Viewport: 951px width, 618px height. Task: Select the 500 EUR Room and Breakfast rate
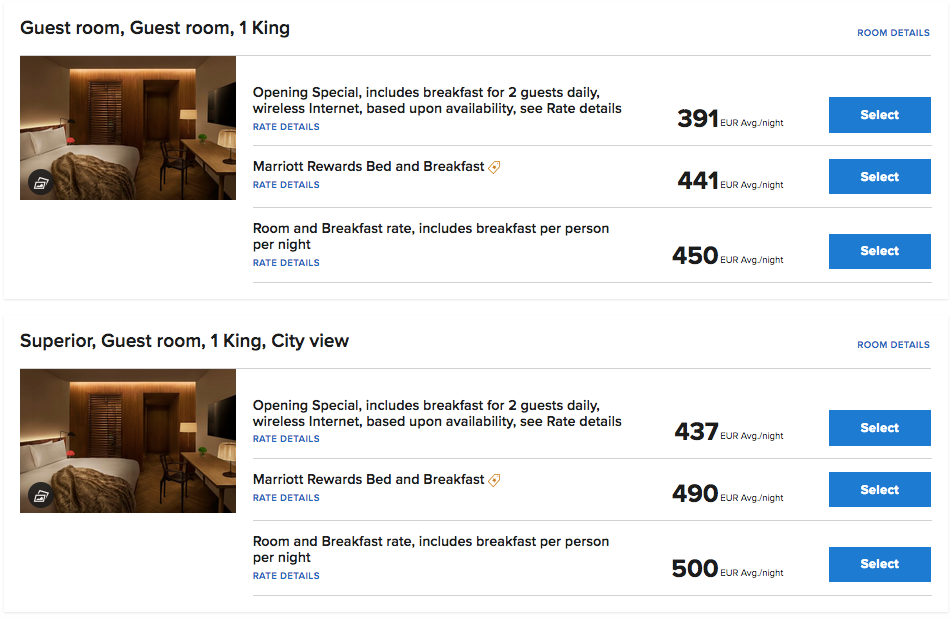[879, 564]
